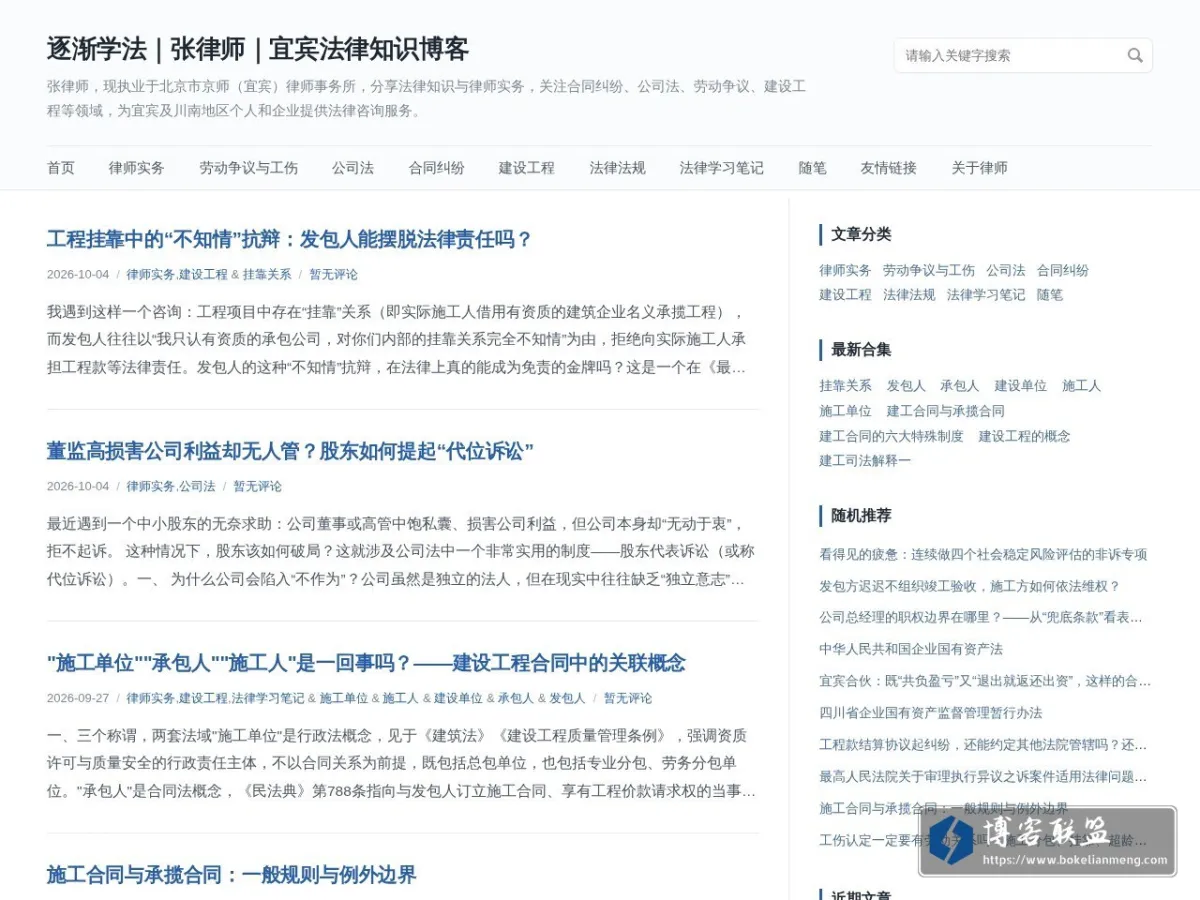1200x900 pixels.
Task: Click the 文章分类 sidebar heading
Action: tap(861, 234)
